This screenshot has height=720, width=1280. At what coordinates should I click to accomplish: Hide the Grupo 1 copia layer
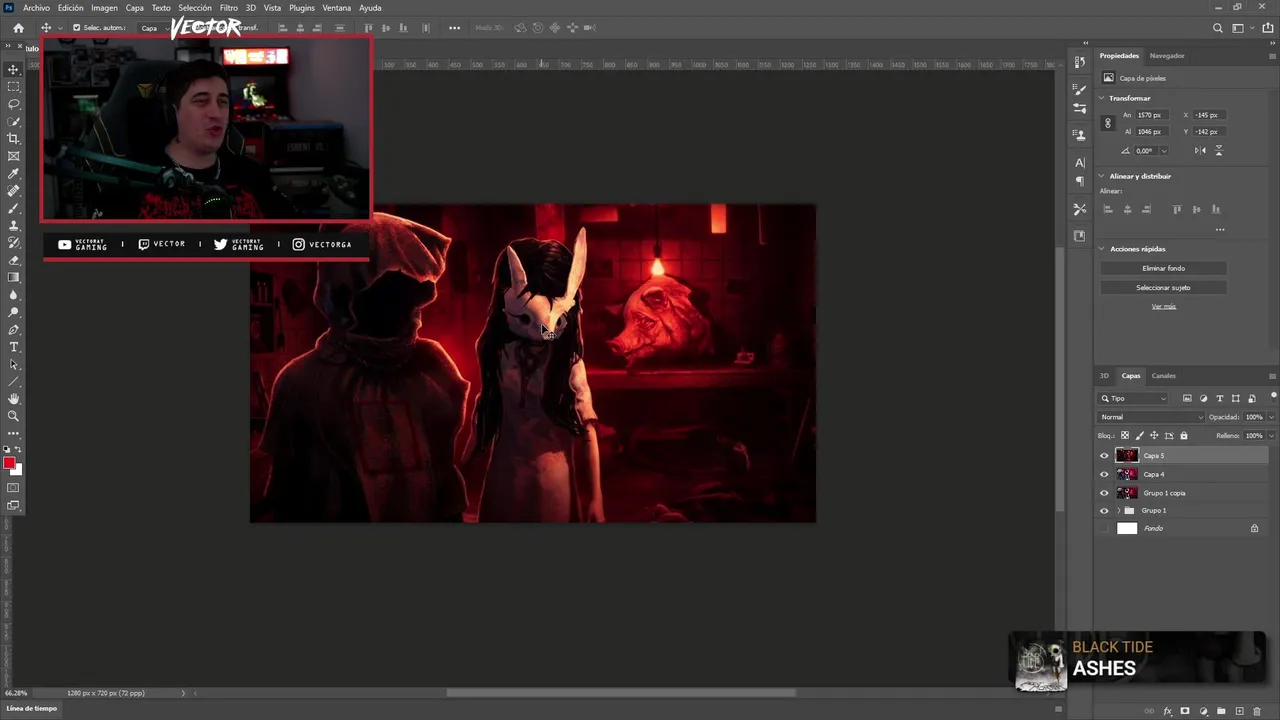tap(1104, 492)
